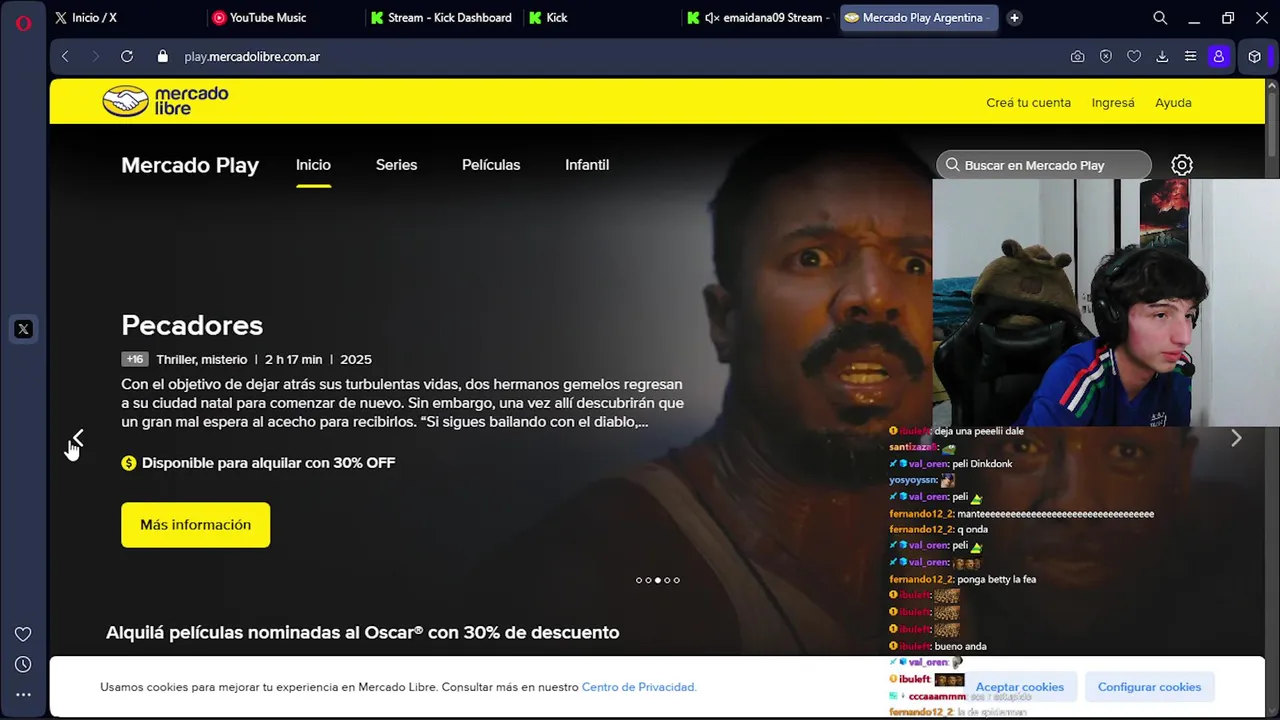The image size is (1280, 720).
Task: Open the purple profile account icon
Action: pyautogui.click(x=1218, y=57)
